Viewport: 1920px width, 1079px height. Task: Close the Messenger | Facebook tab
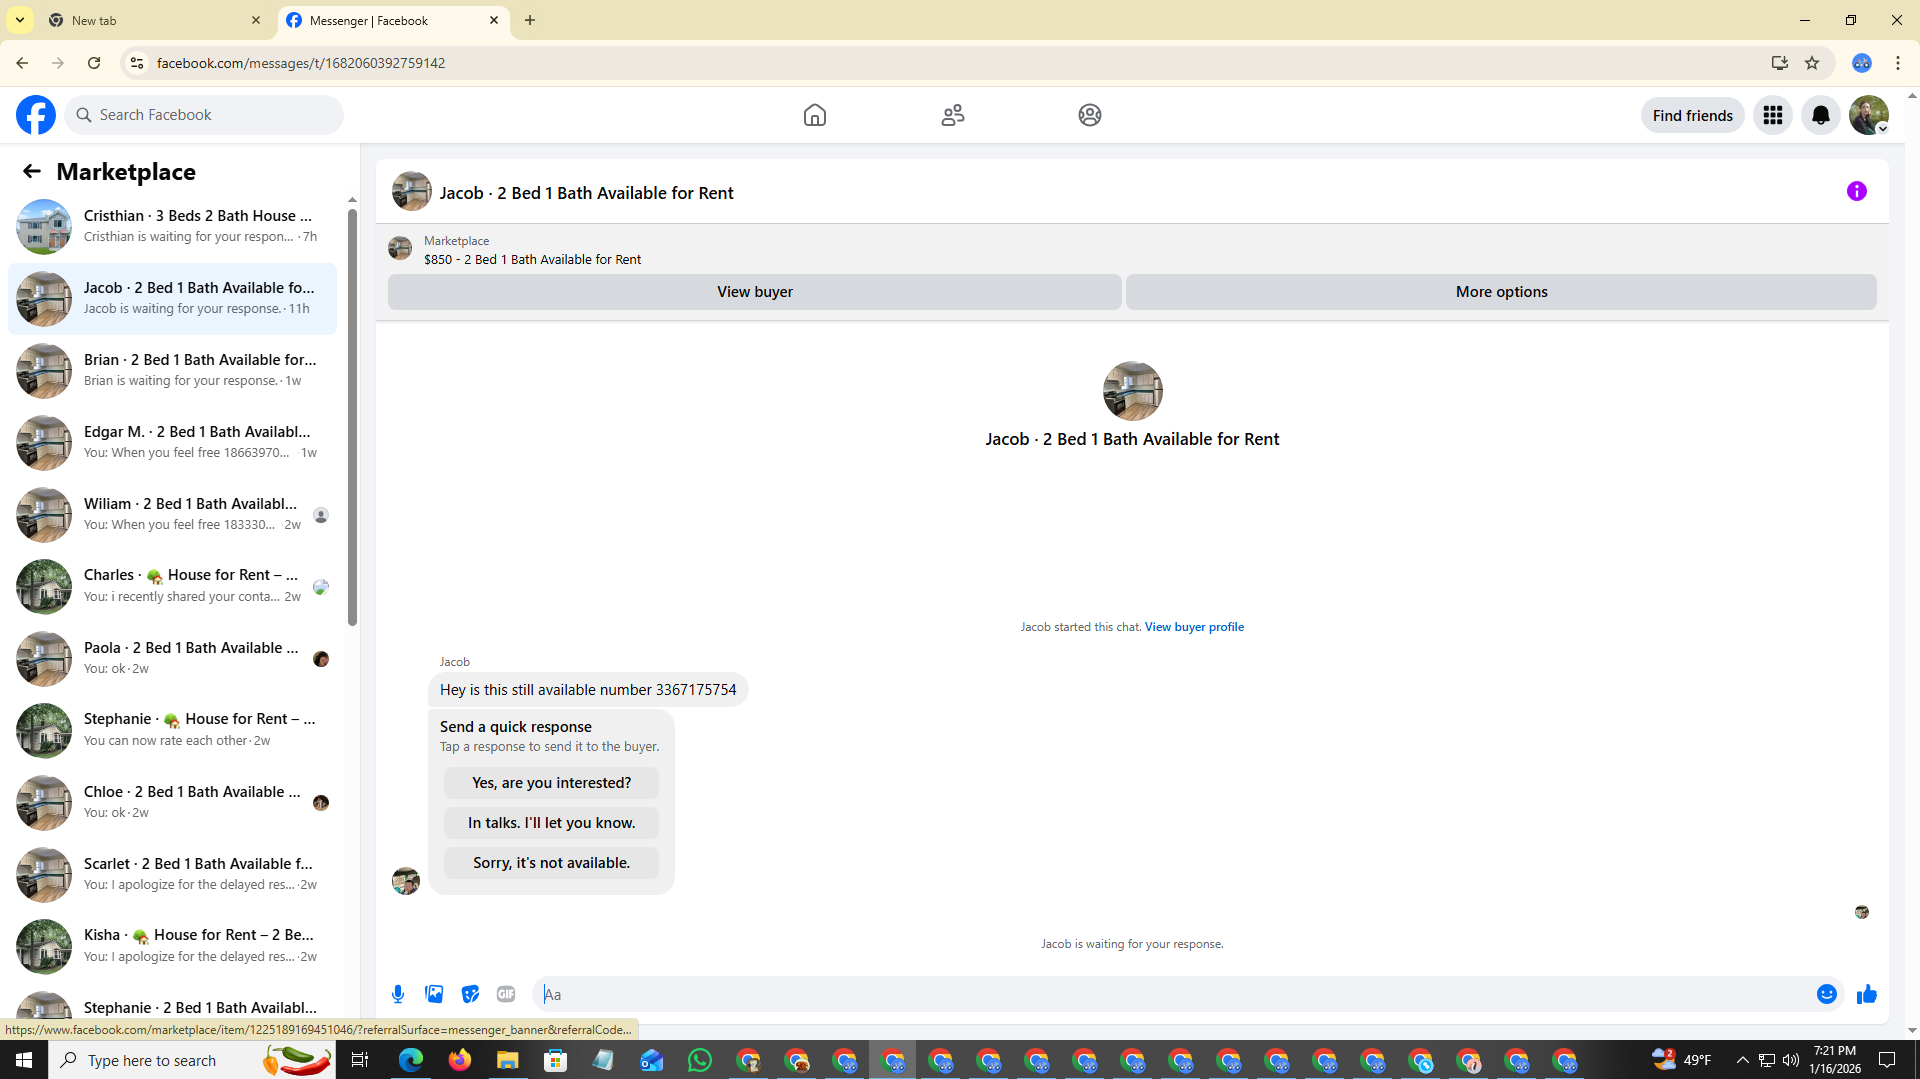[x=494, y=20]
